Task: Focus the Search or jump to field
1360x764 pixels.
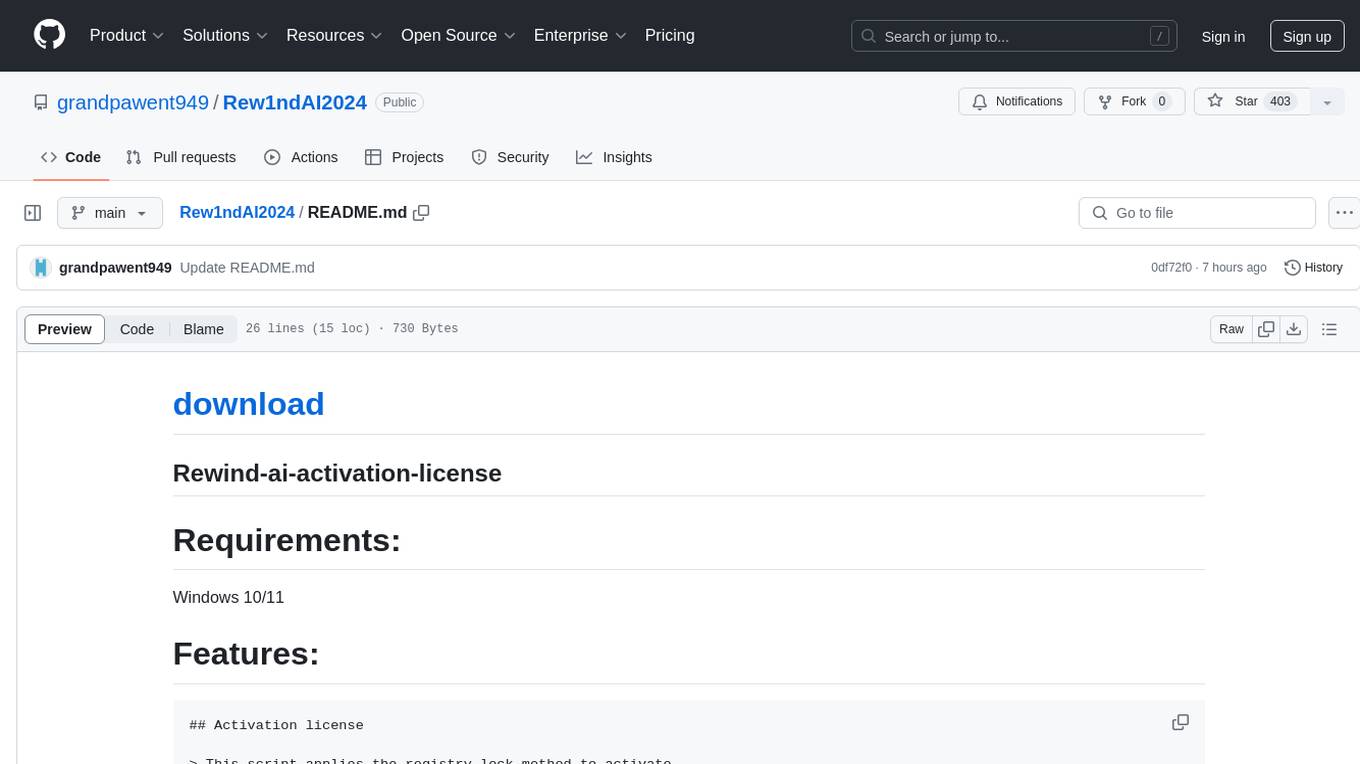Action: click(x=1014, y=36)
